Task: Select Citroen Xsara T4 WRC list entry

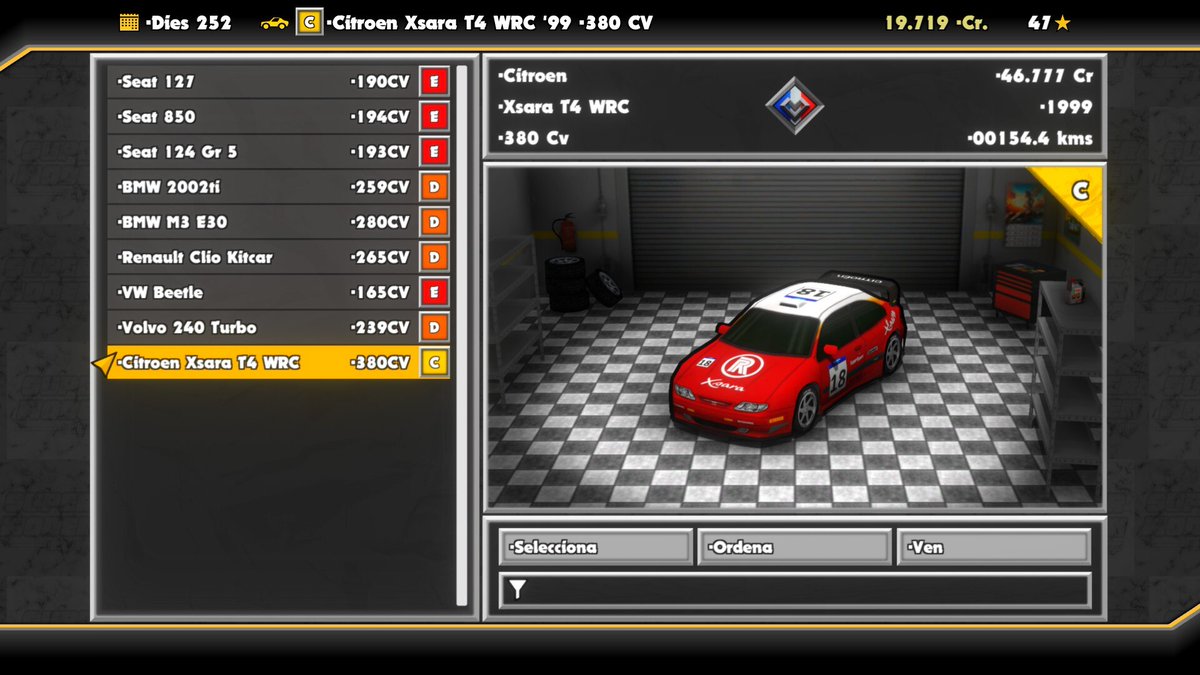Action: 278,362
